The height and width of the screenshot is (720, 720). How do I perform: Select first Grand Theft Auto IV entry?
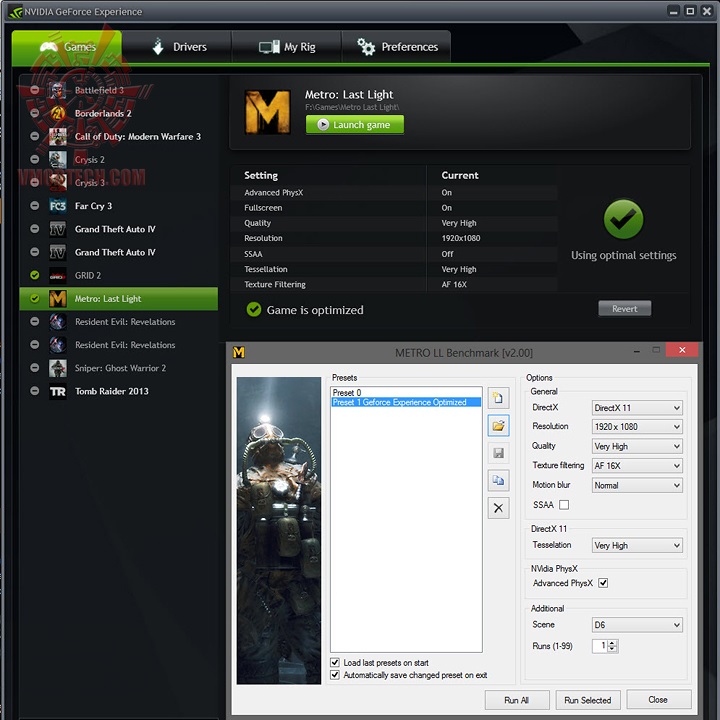click(118, 229)
